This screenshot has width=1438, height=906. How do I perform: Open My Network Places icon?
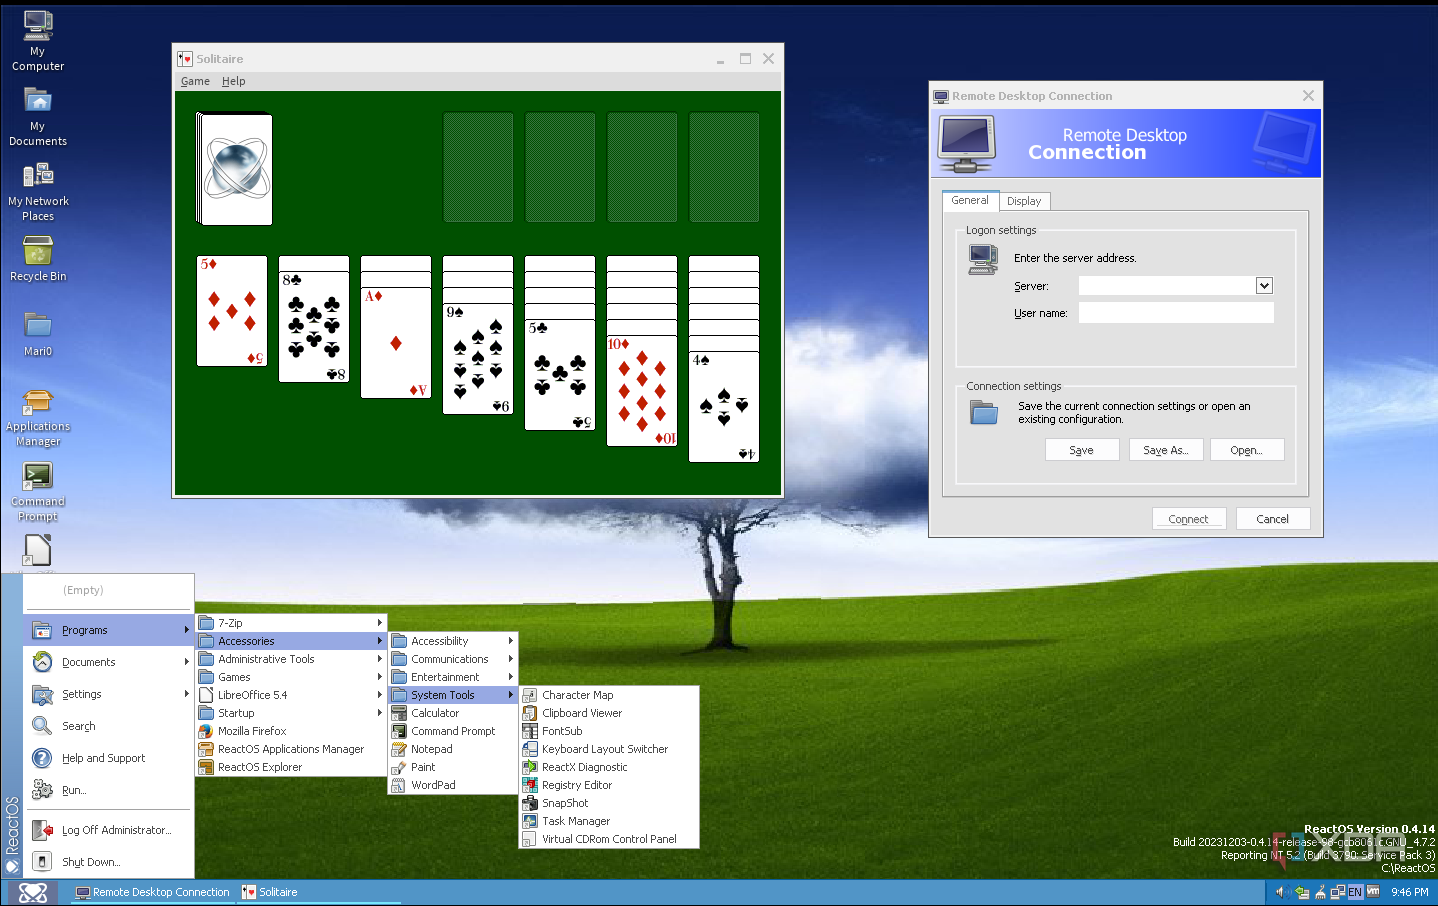point(37,178)
